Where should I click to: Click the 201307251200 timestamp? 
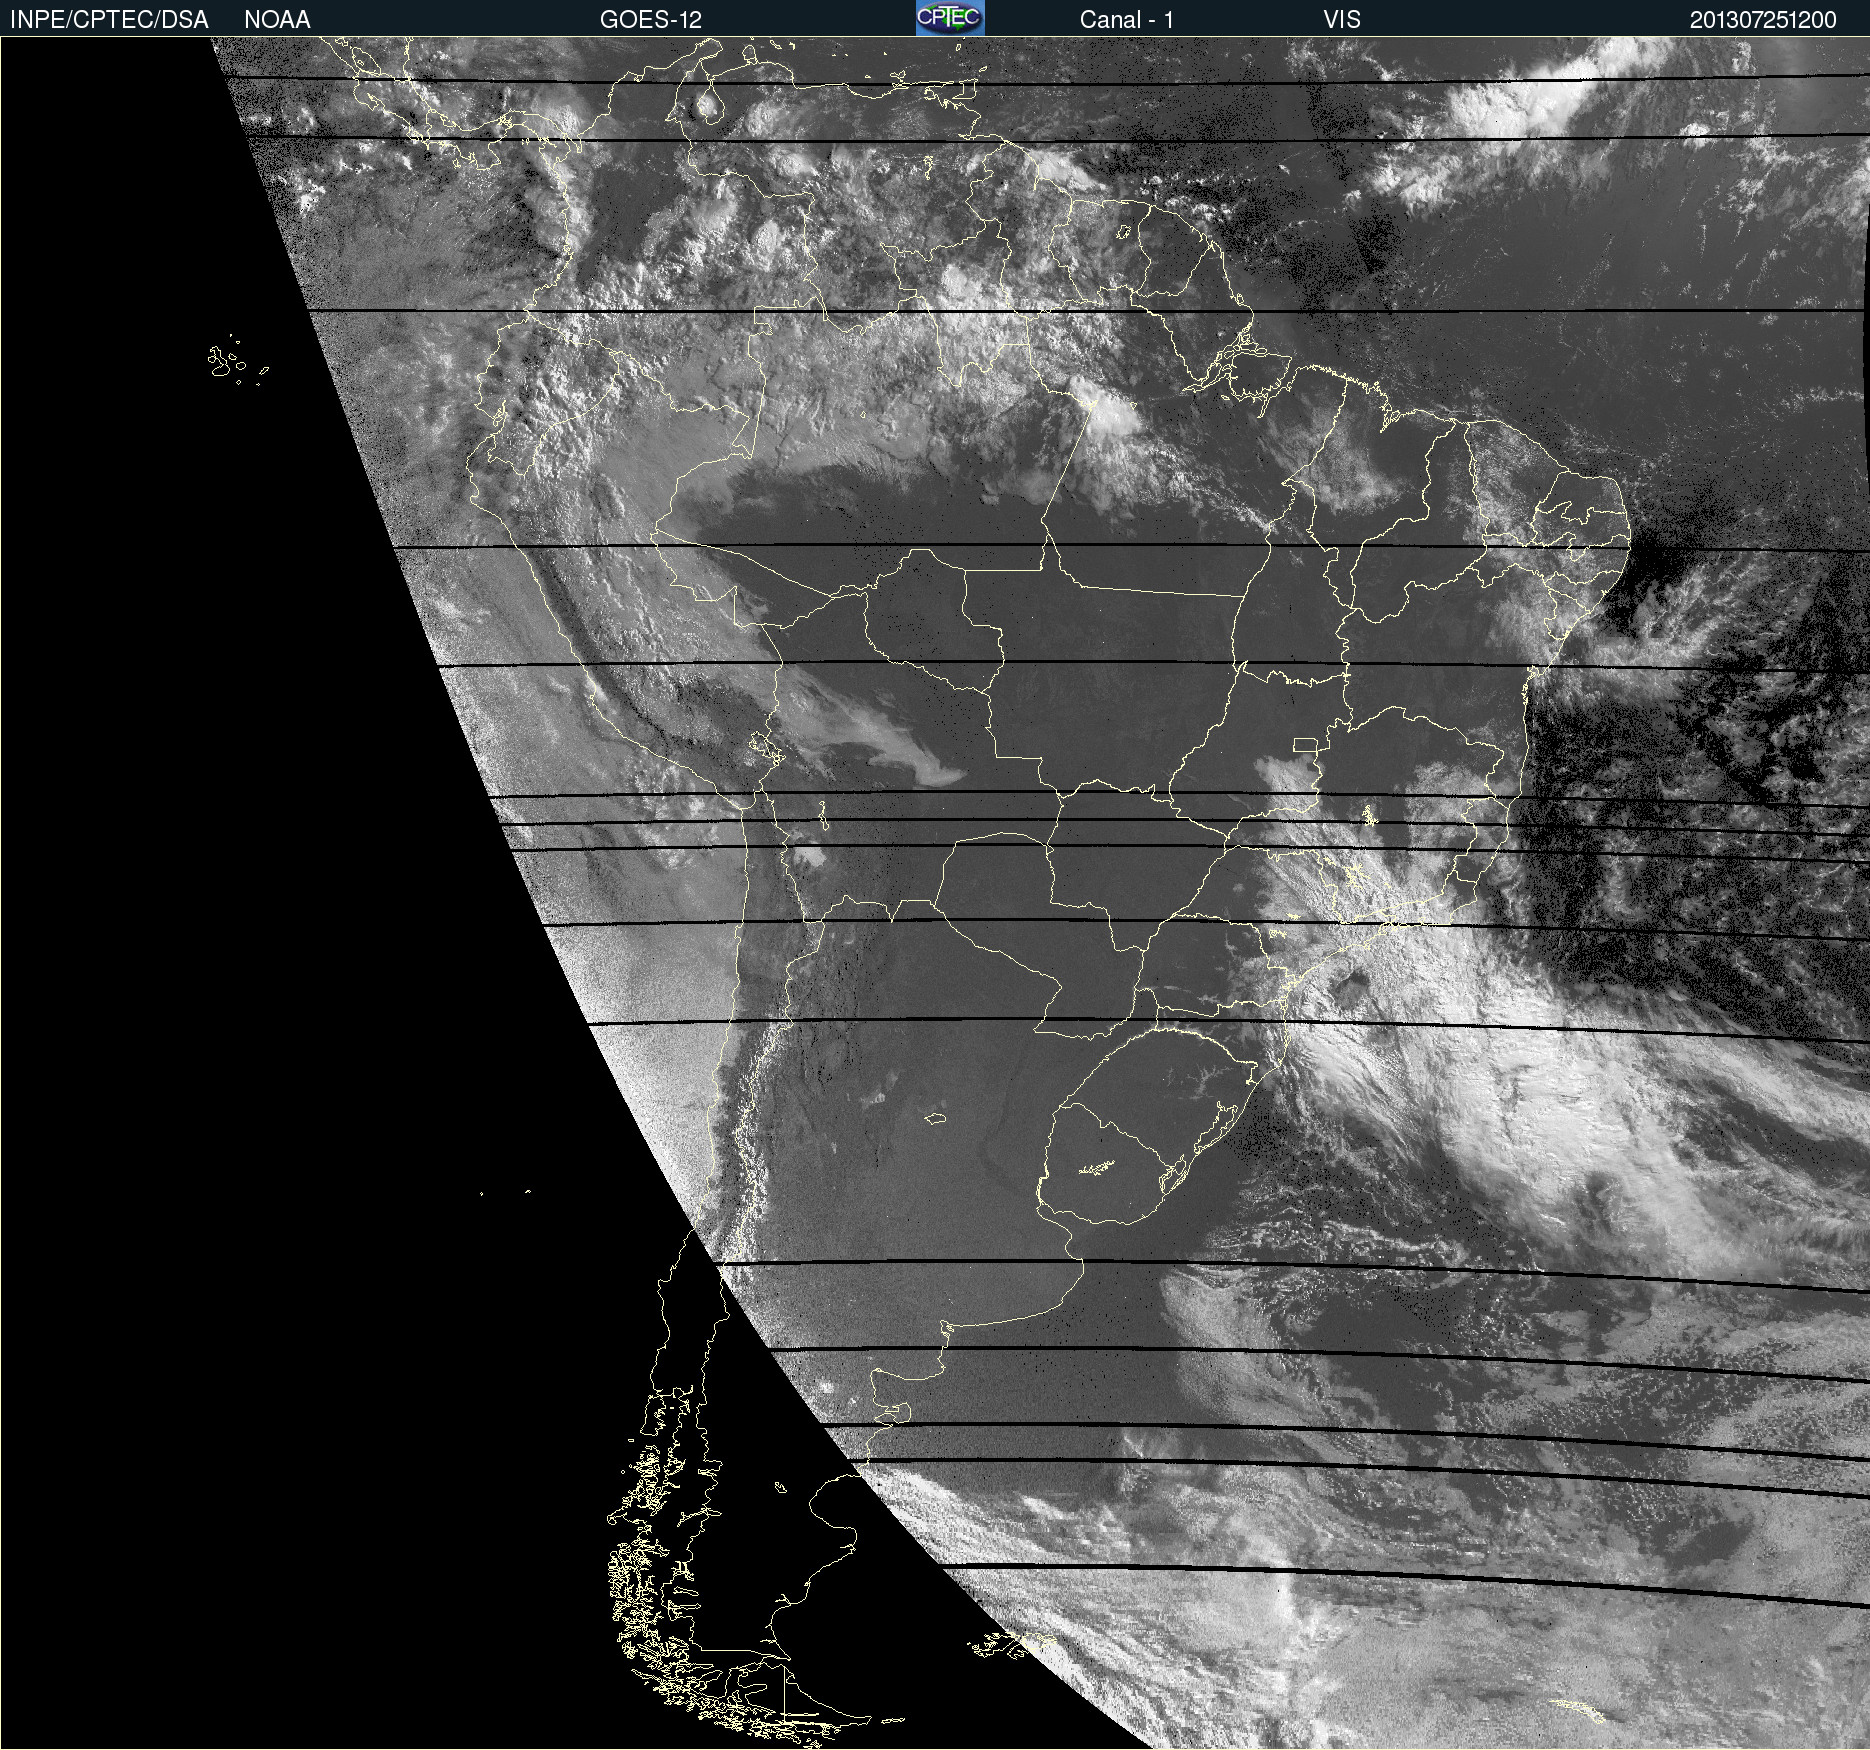(1763, 20)
